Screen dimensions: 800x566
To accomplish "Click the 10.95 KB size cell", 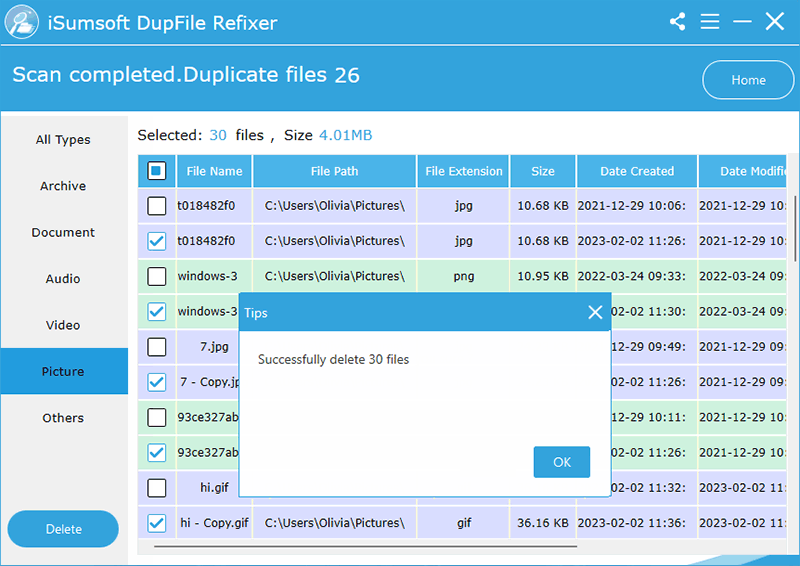I will [543, 276].
